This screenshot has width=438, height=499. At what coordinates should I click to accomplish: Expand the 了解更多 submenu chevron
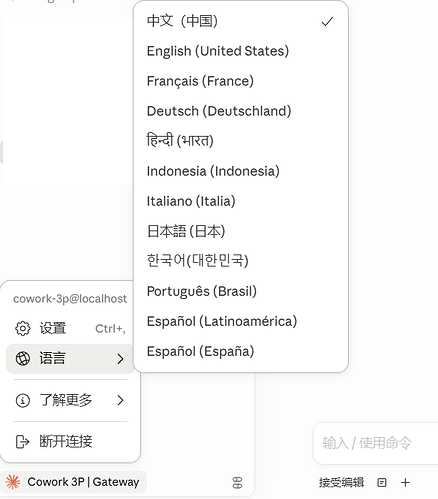(x=120, y=400)
